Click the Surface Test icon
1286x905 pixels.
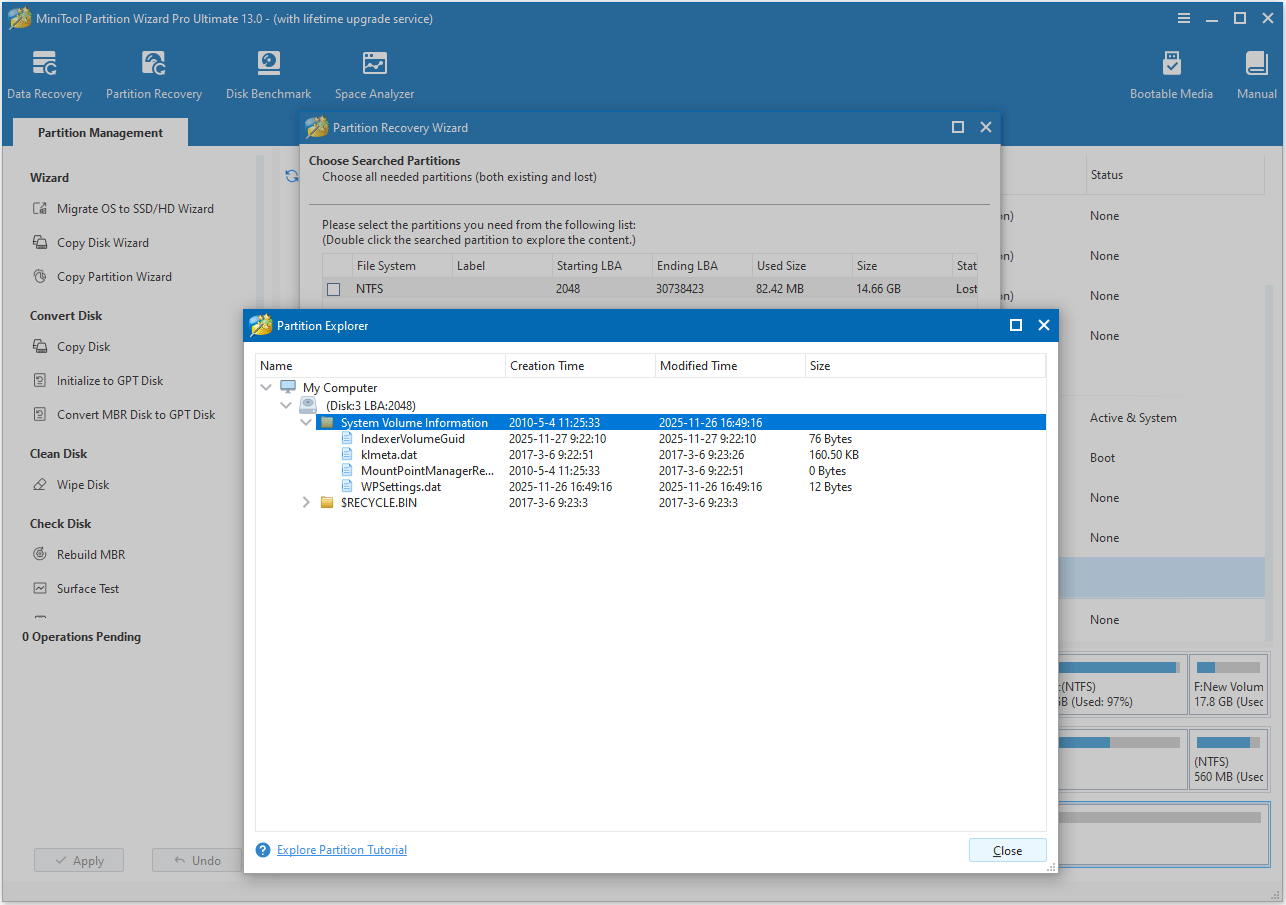(40, 589)
